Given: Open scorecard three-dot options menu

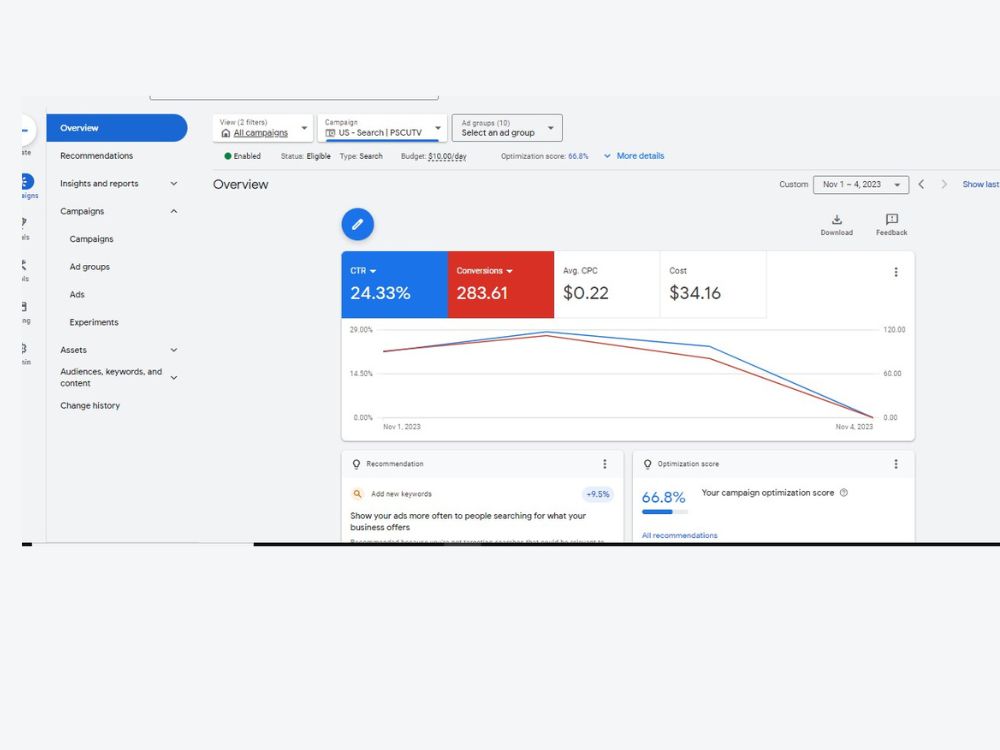Looking at the screenshot, I should coord(895,272).
